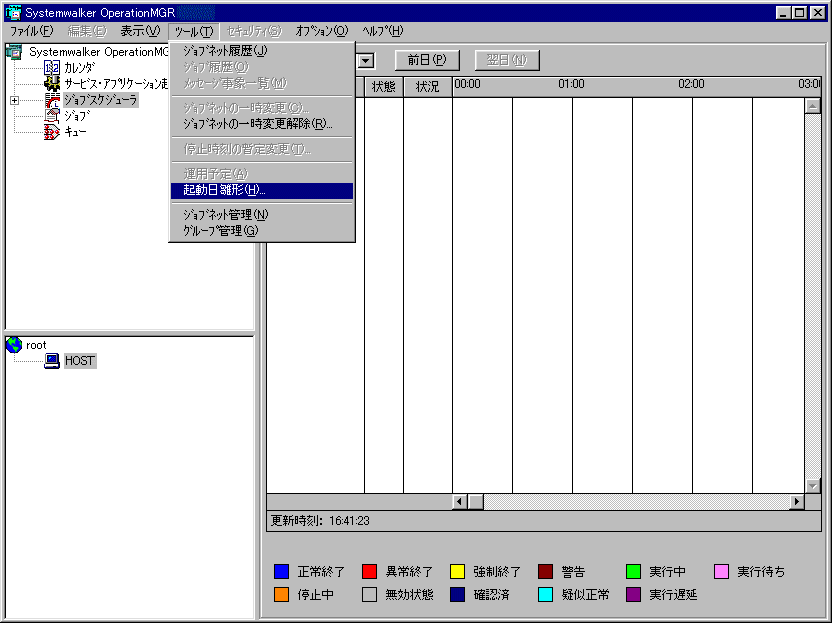The width and height of the screenshot is (832, 623).
Task: Click the 前日(P) button
Action: (427, 60)
